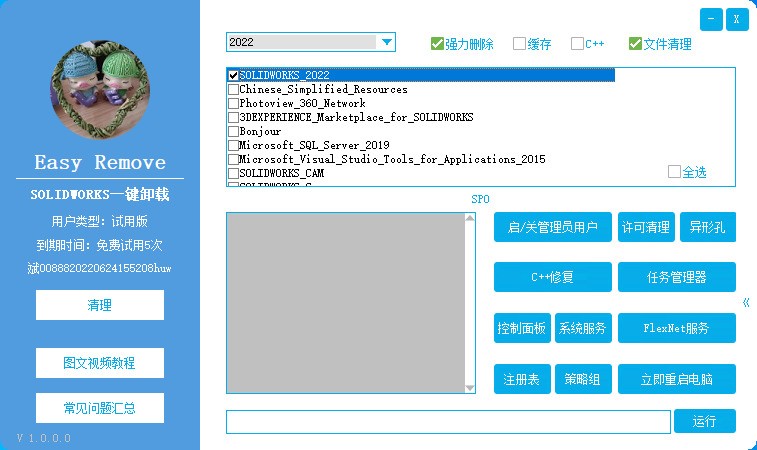Click the C++修复 button
The width and height of the screenshot is (757, 450).
click(552, 277)
